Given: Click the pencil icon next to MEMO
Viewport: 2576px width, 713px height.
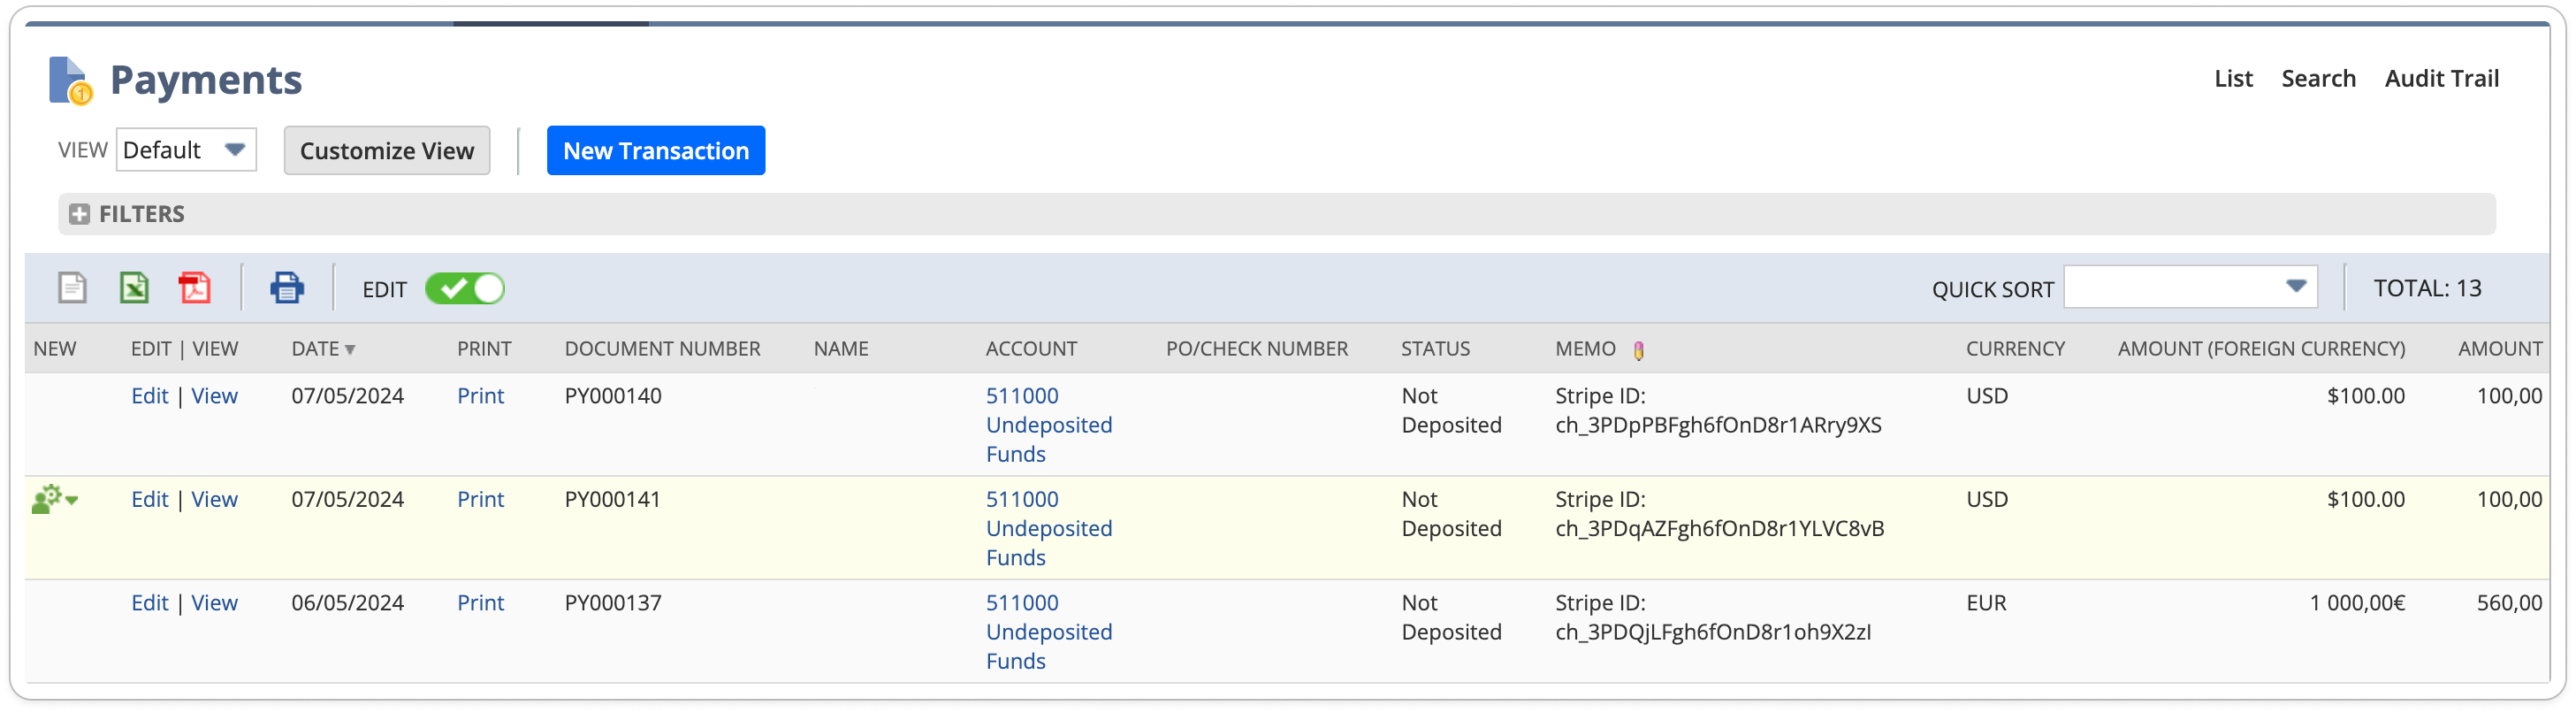Looking at the screenshot, I should (x=1638, y=350).
